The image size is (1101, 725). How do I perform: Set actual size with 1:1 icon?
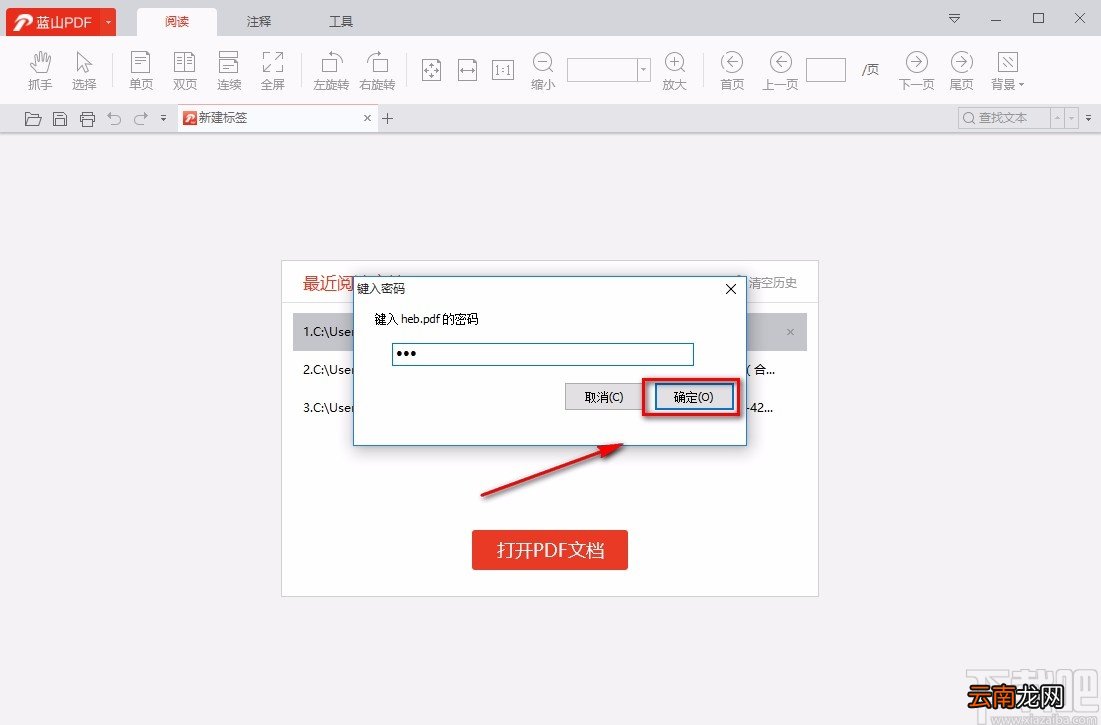(x=503, y=69)
